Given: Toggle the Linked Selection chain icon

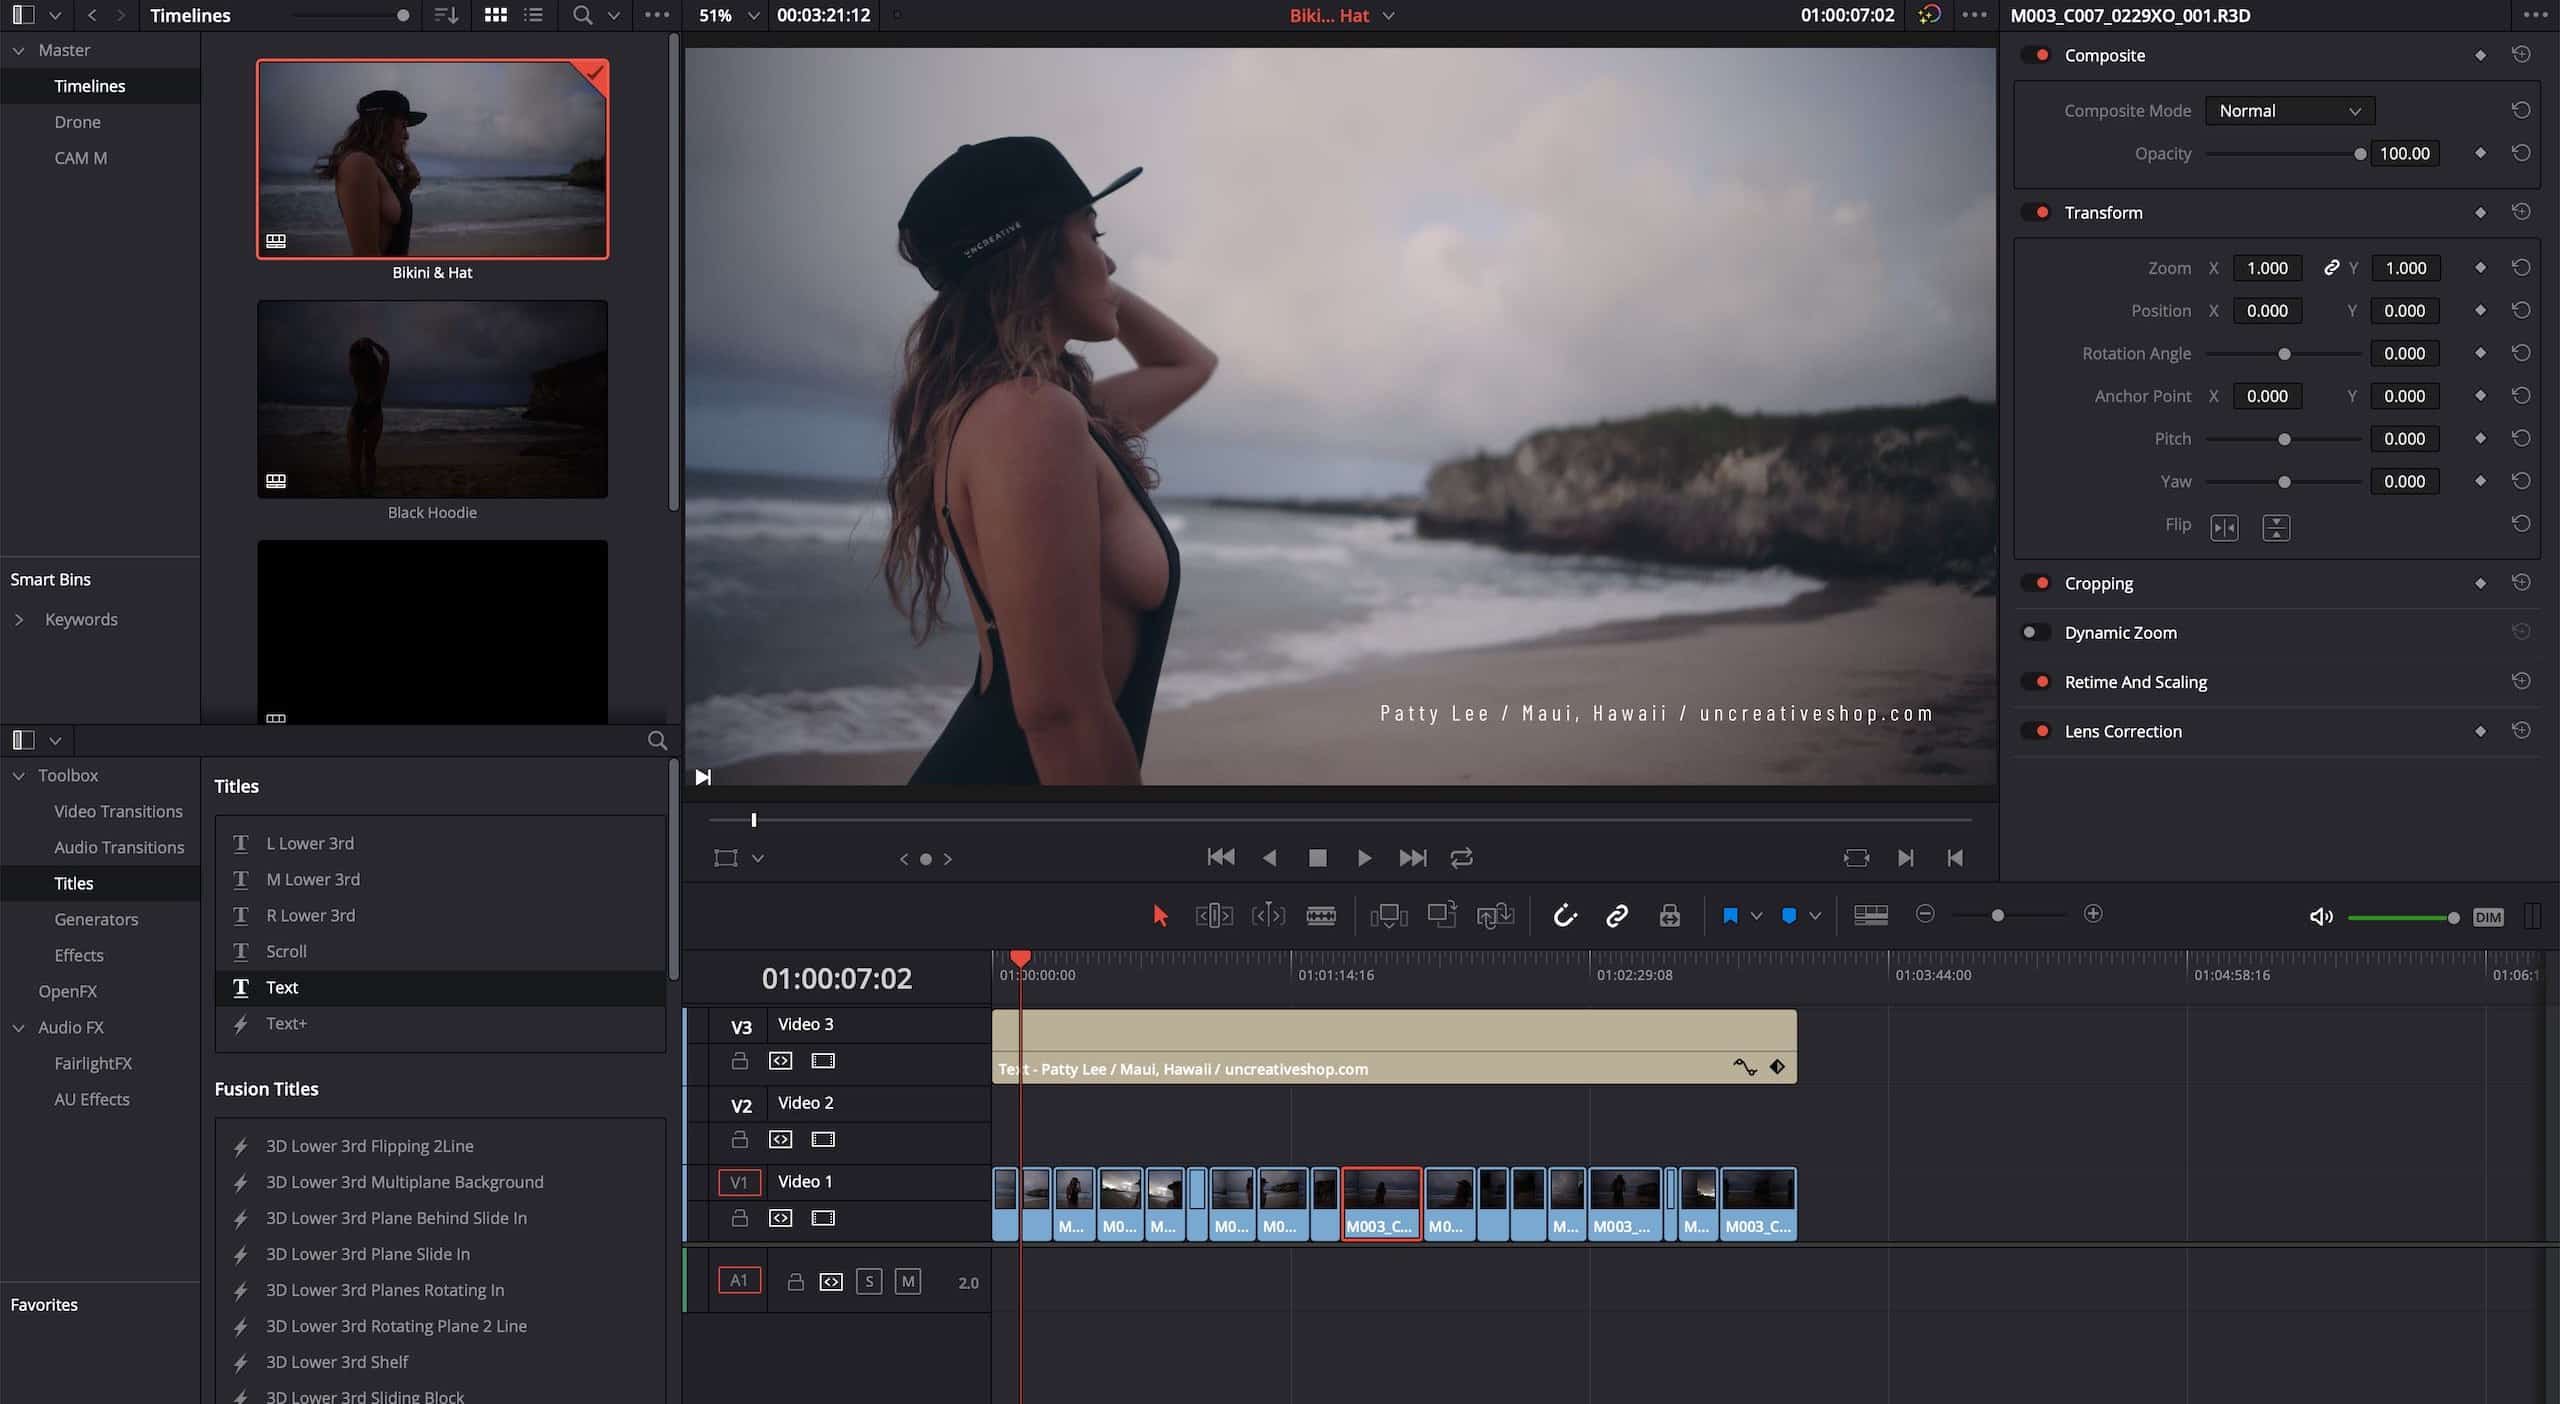Looking at the screenshot, I should point(1617,915).
